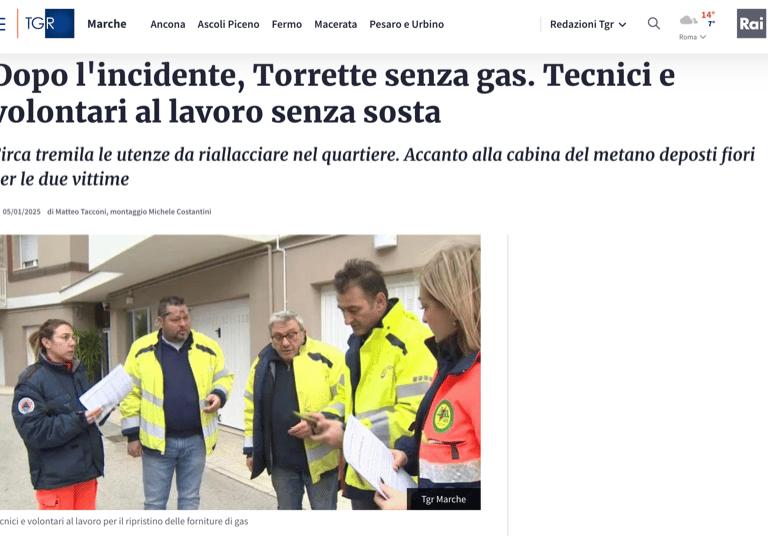Click the Tgr Marche label on video

coord(444,499)
